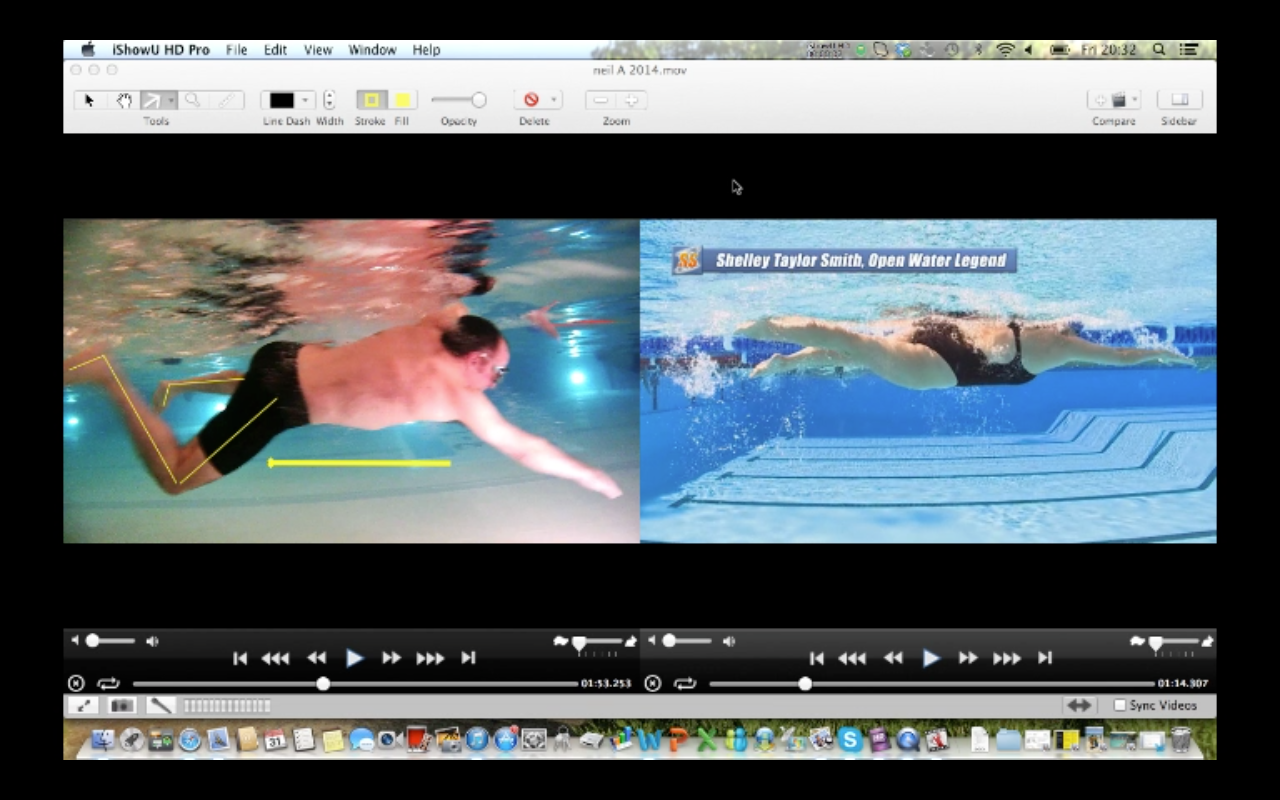1280x800 pixels.
Task: Open the drawing tool shape dropdown
Action: (x=172, y=100)
